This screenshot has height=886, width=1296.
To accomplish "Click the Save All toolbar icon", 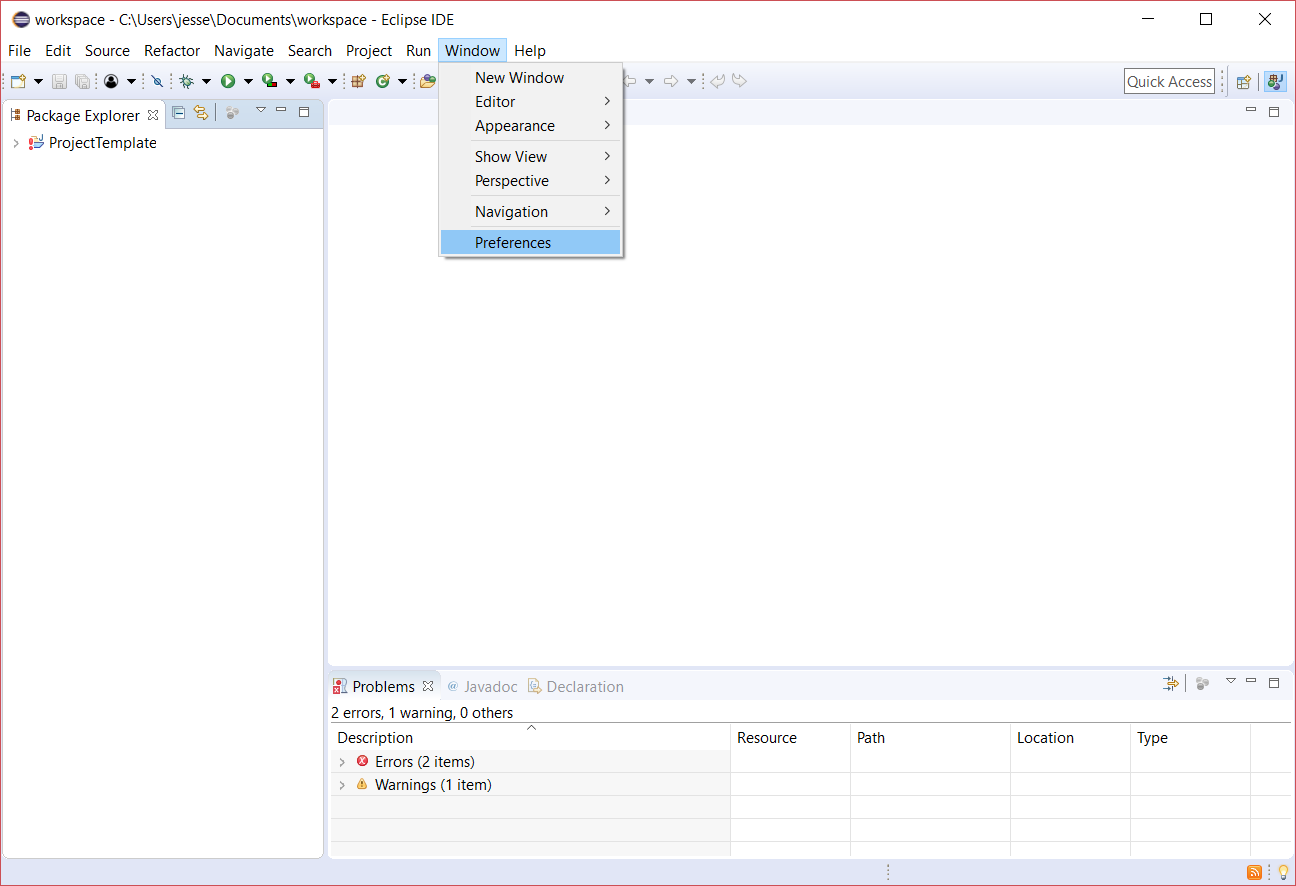I will pyautogui.click(x=81, y=80).
